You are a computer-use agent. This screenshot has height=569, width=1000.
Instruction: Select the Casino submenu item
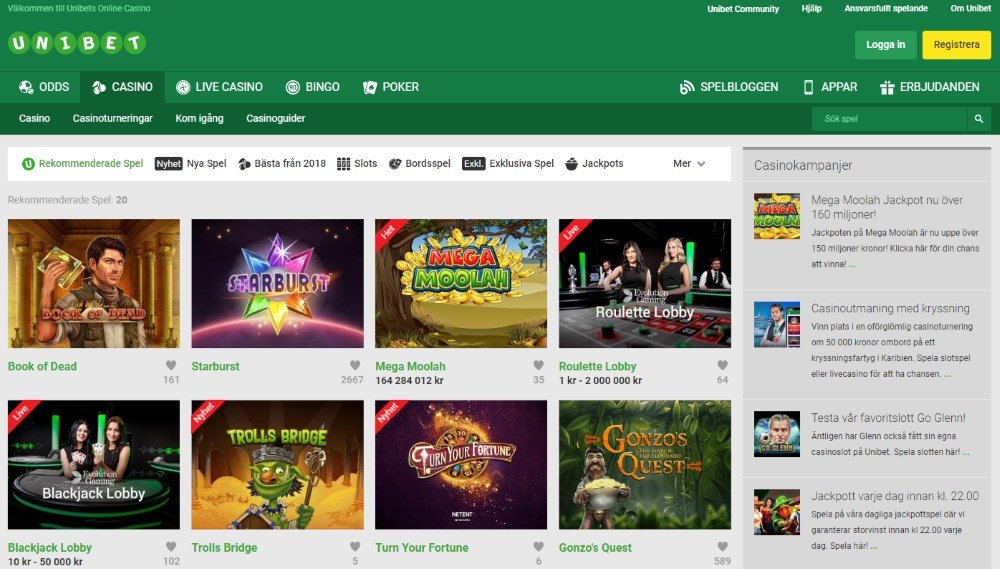pyautogui.click(x=34, y=118)
